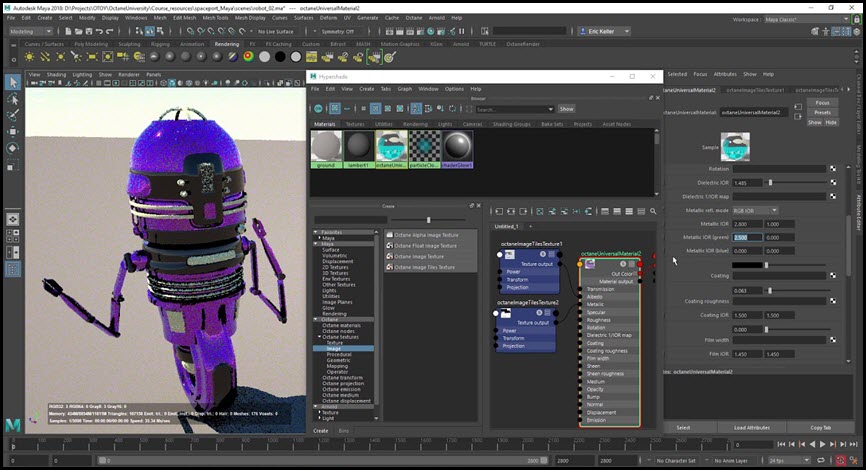This screenshot has width=866, height=470.
Task: Open the Modeling menu set dropdown
Action: tap(31, 31)
